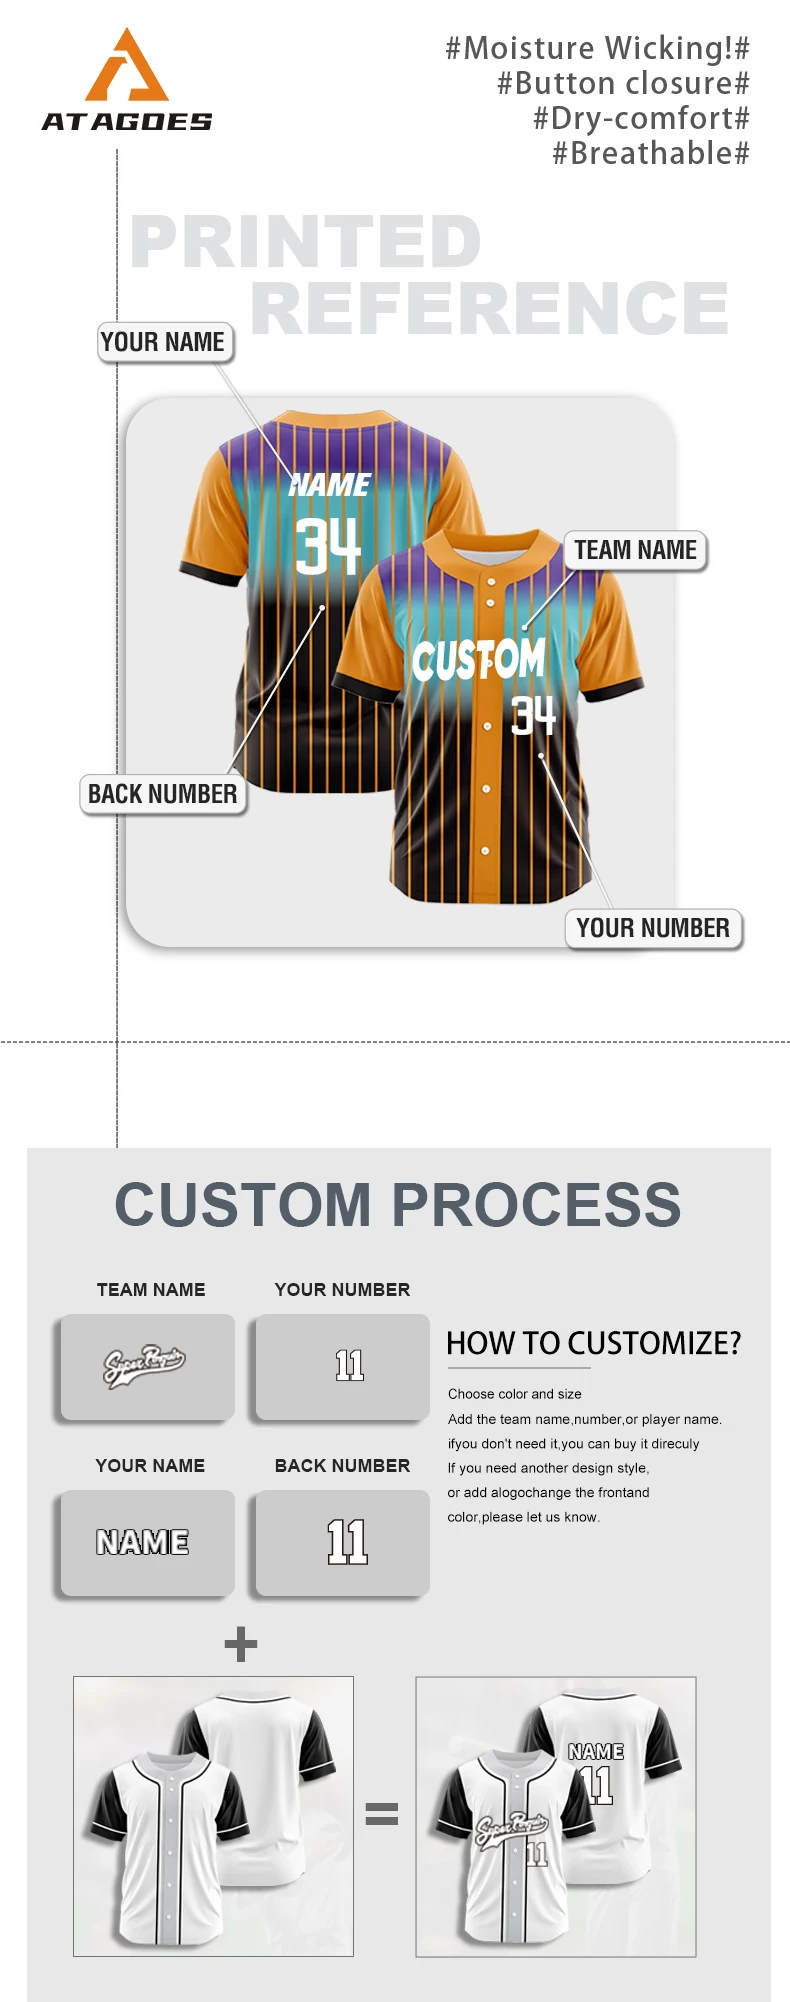
Task: Click the YOUR NAME callout label
Action: point(165,342)
